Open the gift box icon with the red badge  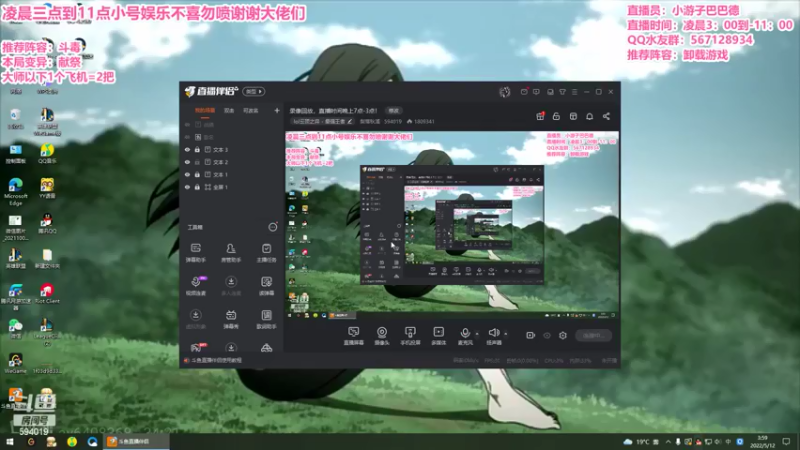tap(540, 116)
